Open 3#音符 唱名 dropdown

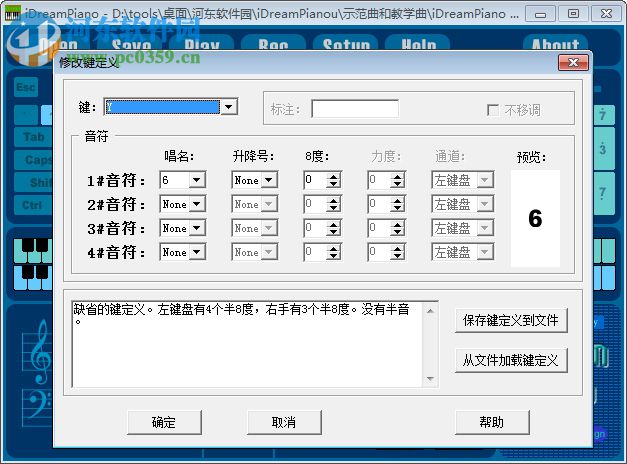[x=196, y=228]
